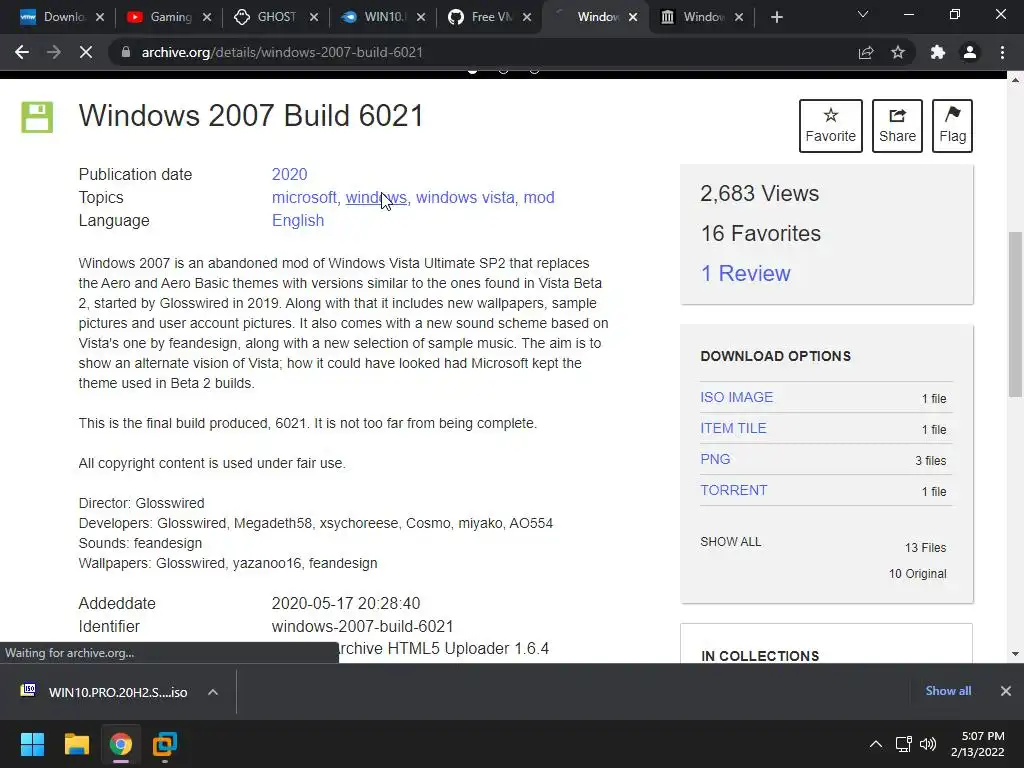Open the mod topic link
Viewport: 1024px width, 768px height.
tap(539, 197)
